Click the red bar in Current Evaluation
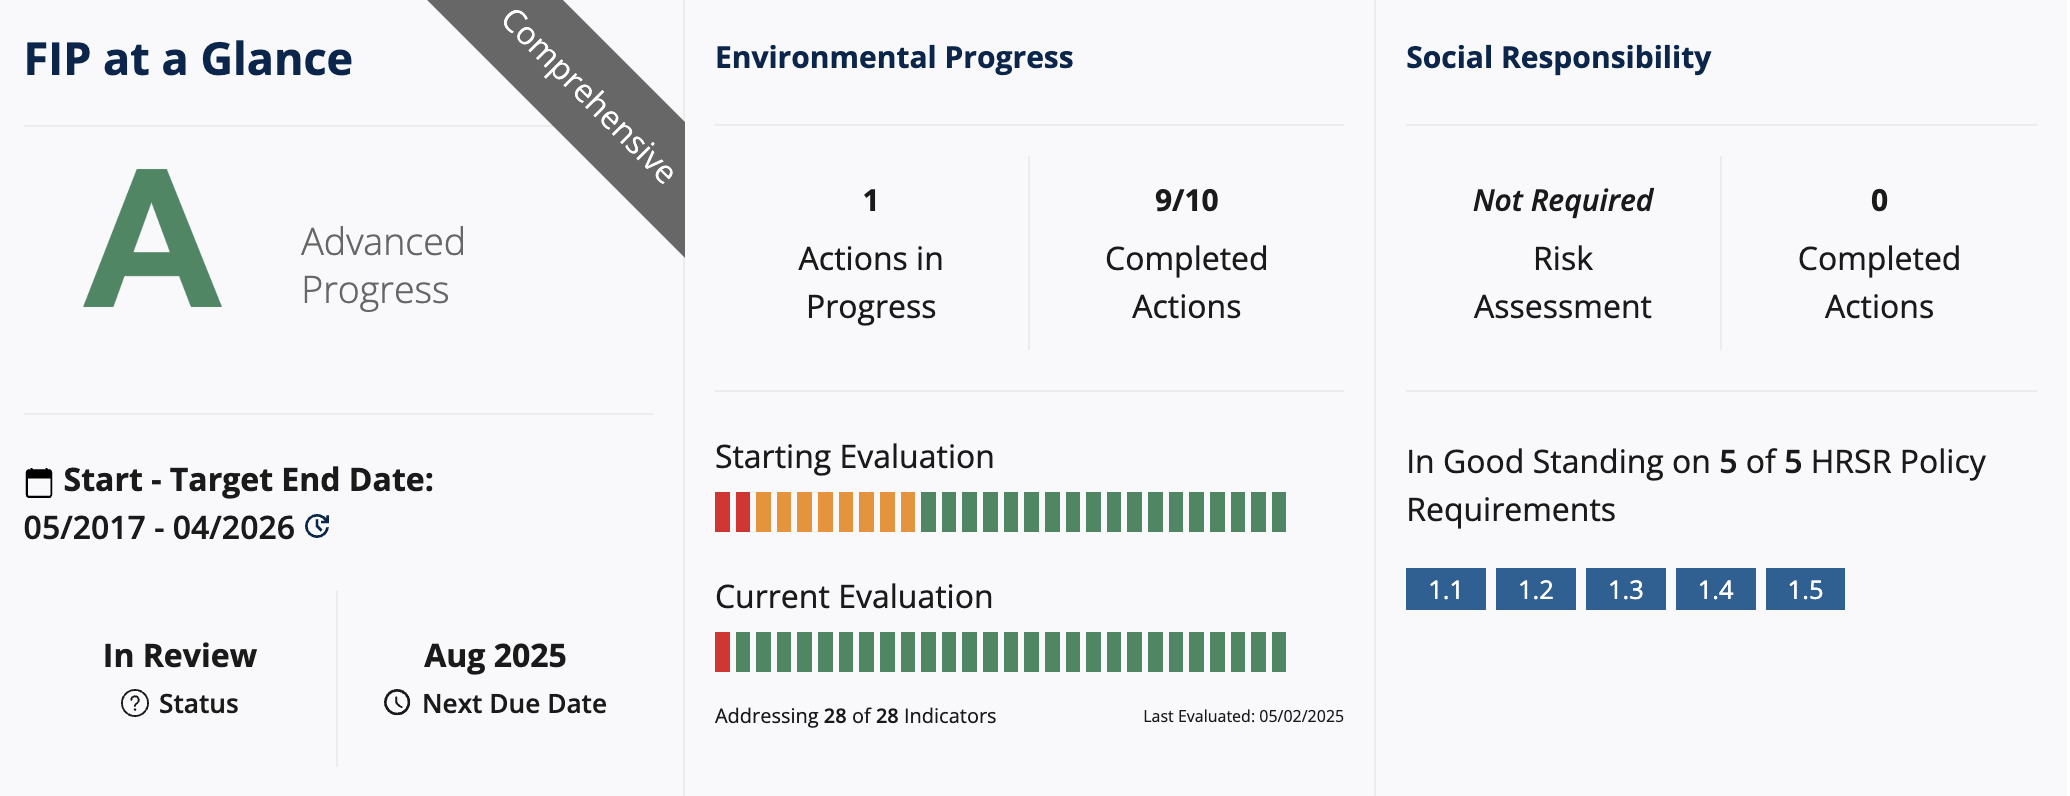The width and height of the screenshot is (2070, 796). coord(722,652)
